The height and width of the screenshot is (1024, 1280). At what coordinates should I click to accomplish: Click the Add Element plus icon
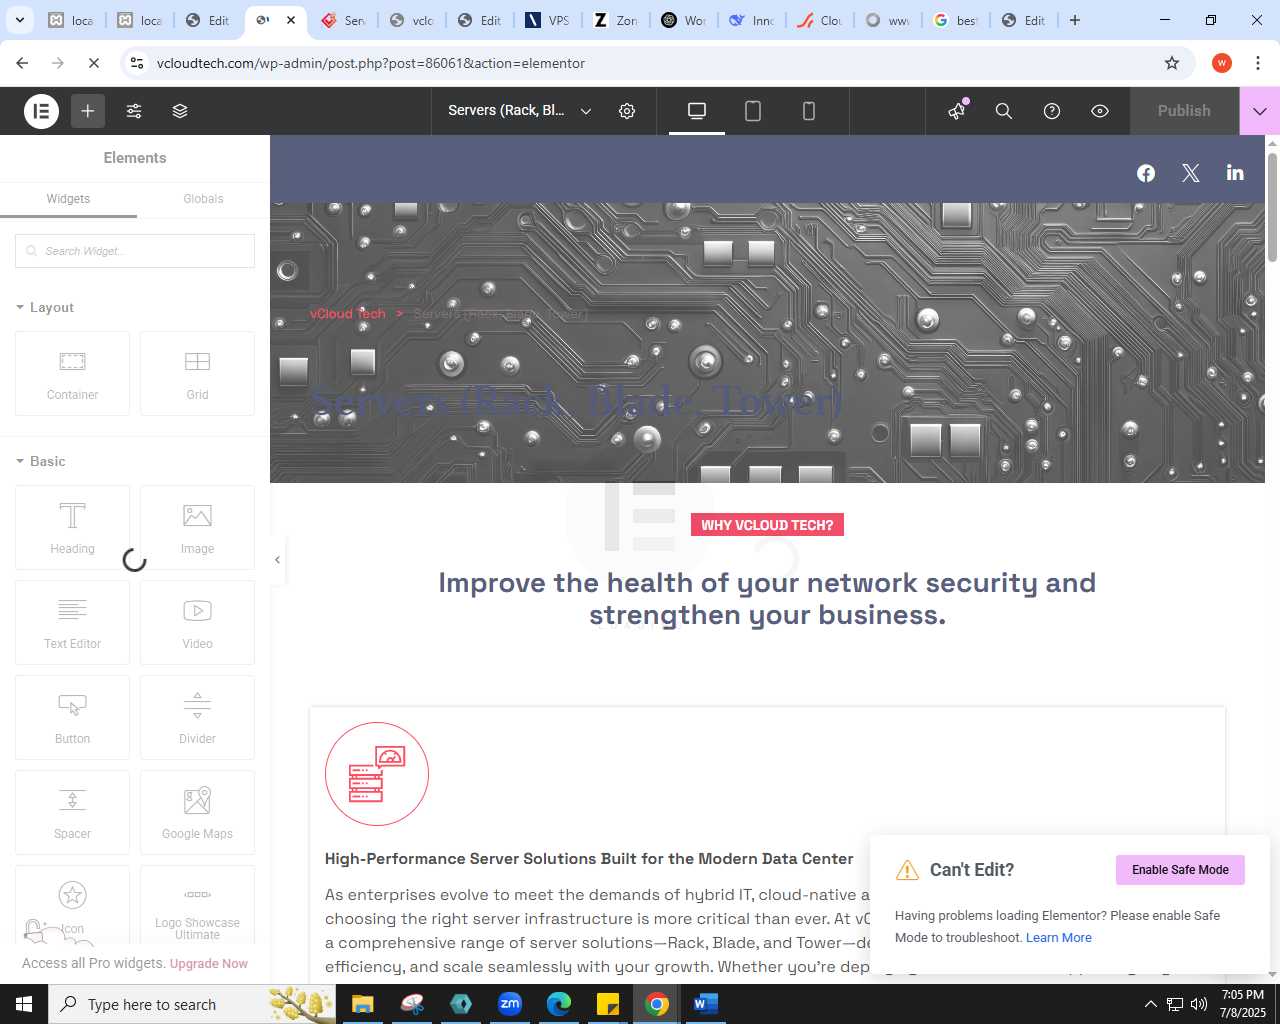point(88,111)
